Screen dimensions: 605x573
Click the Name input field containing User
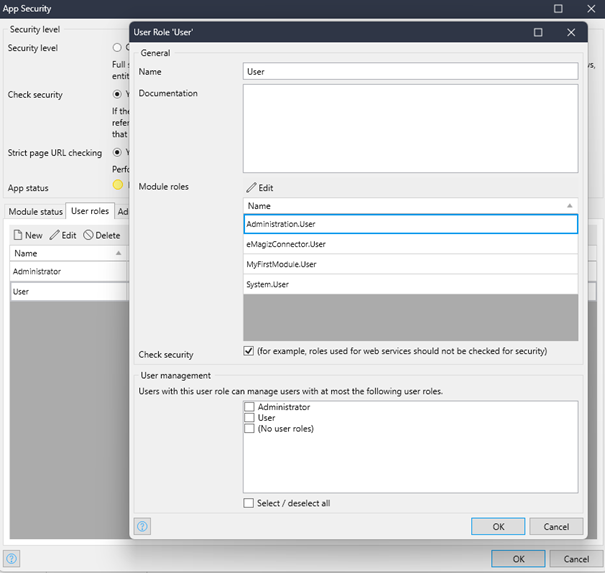pyautogui.click(x=411, y=71)
